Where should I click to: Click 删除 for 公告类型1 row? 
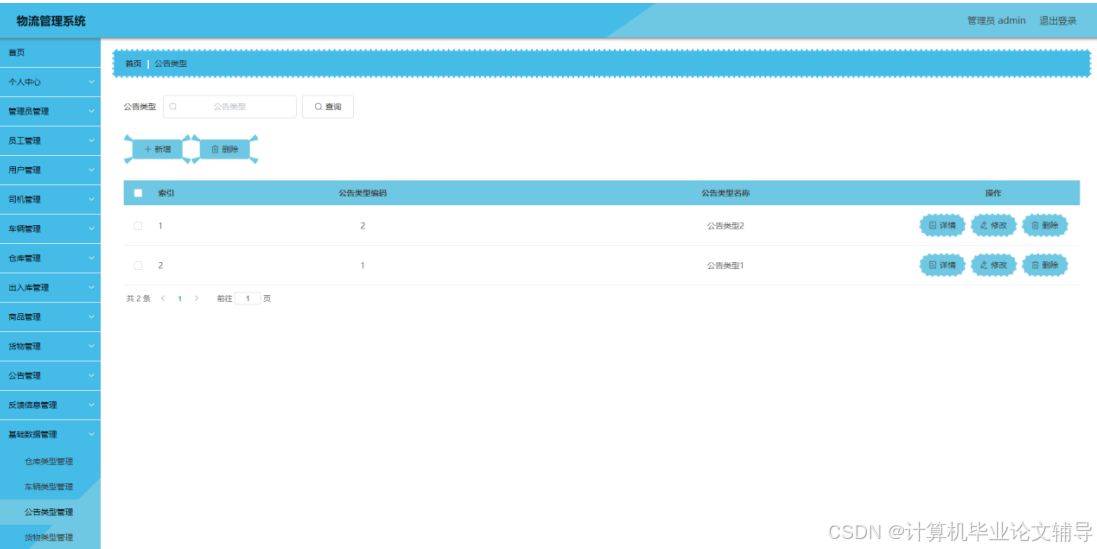[1045, 265]
